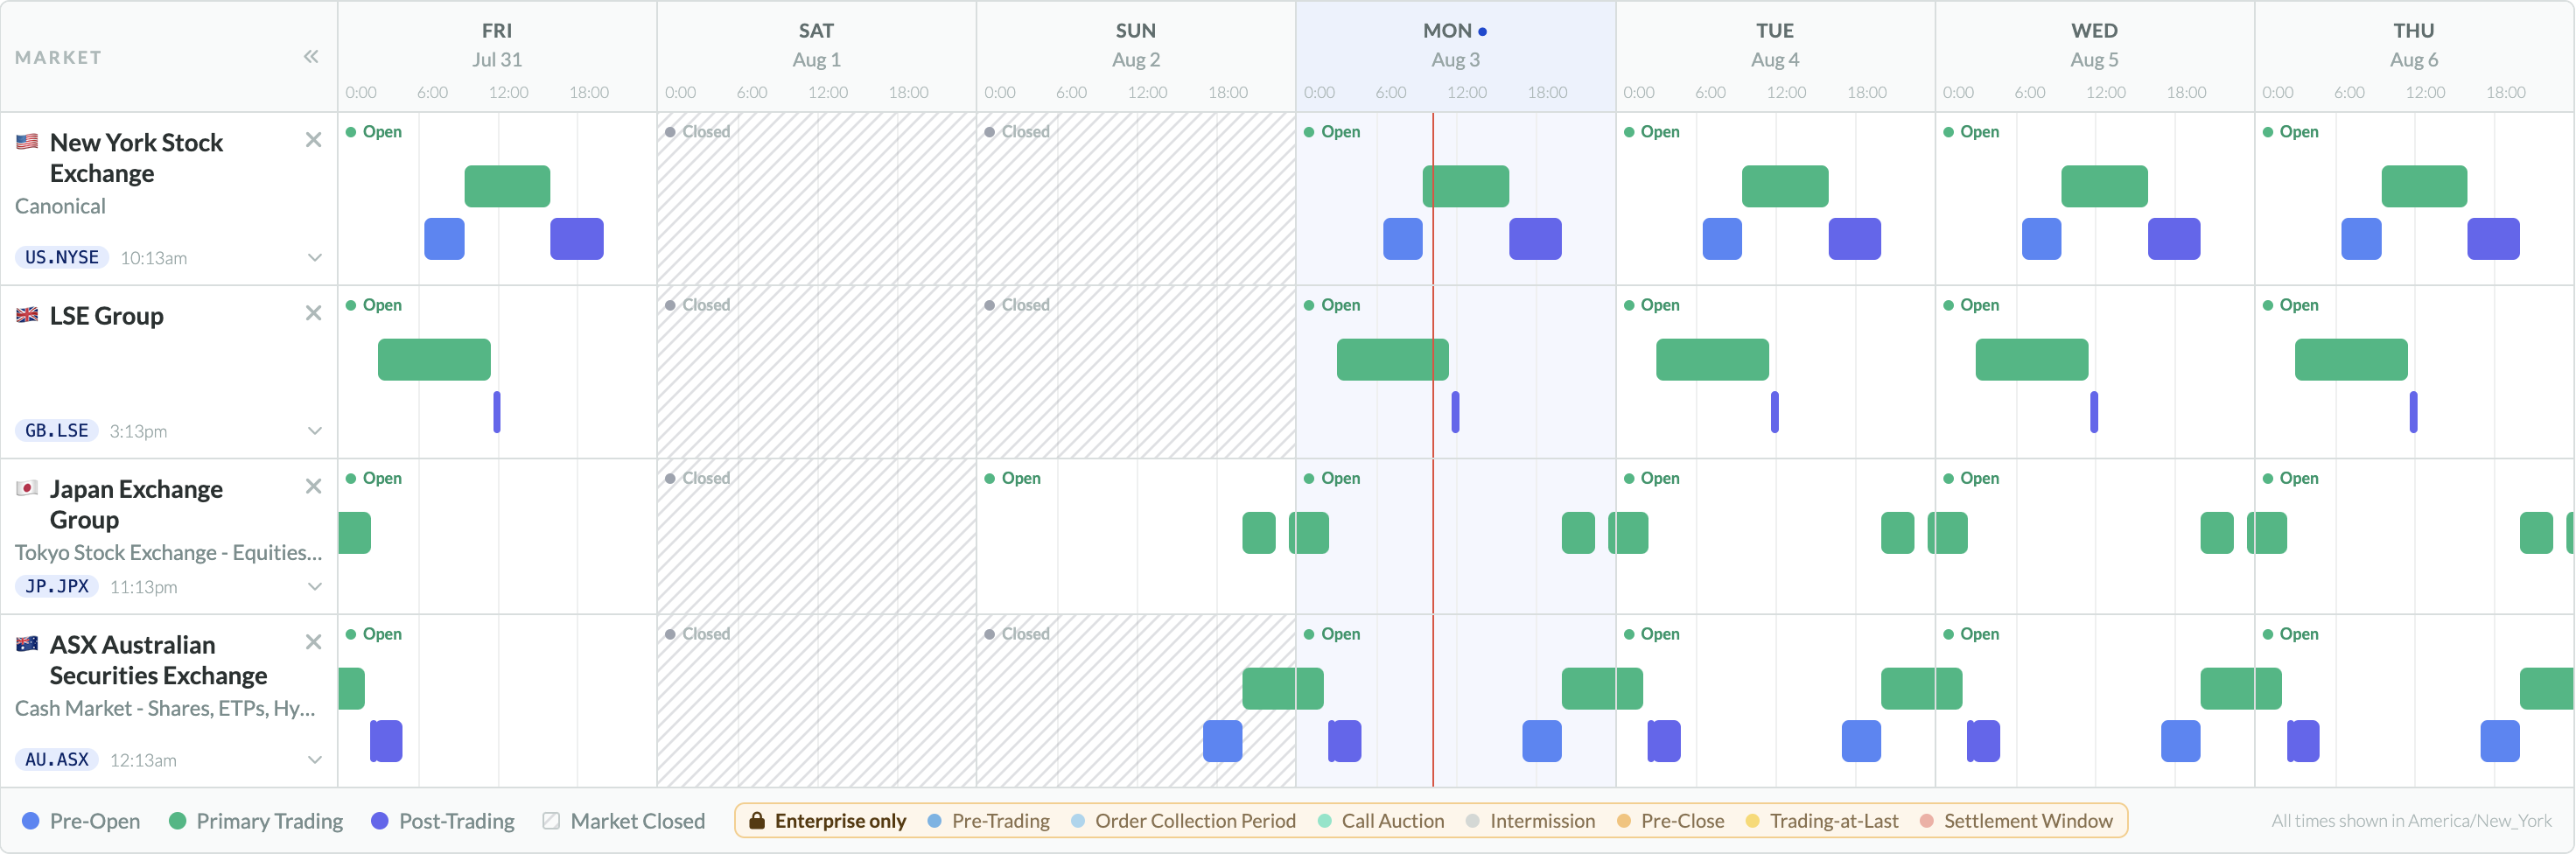Click the 10:13am local time for NYSE
This screenshot has height=854, width=2576.
(x=153, y=258)
